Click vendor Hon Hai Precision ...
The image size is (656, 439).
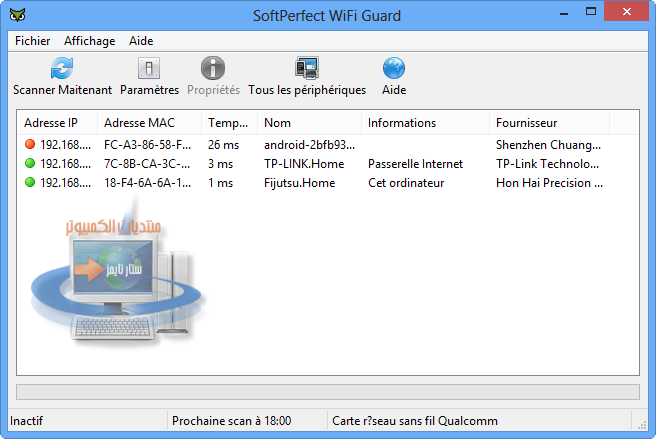[x=549, y=183]
